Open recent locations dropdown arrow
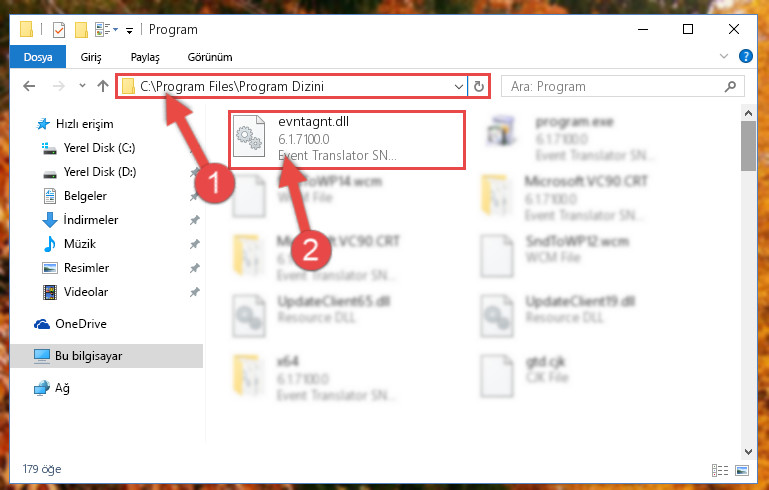 coord(82,86)
